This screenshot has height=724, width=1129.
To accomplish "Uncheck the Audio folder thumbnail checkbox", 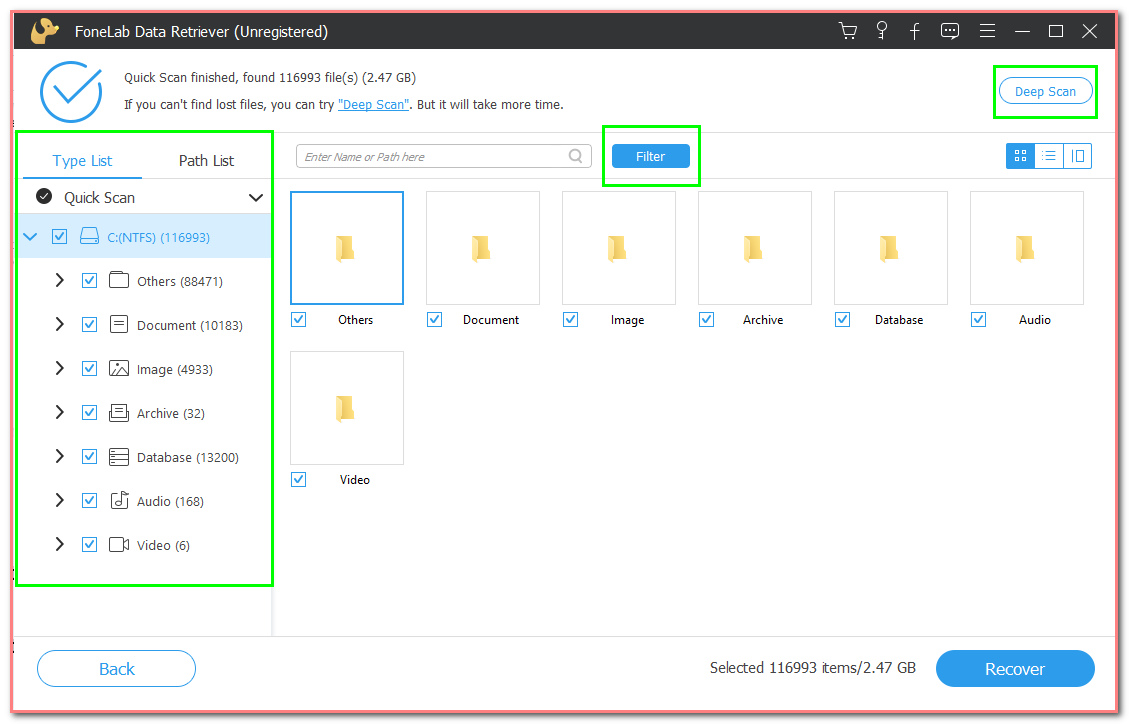I will [x=978, y=319].
